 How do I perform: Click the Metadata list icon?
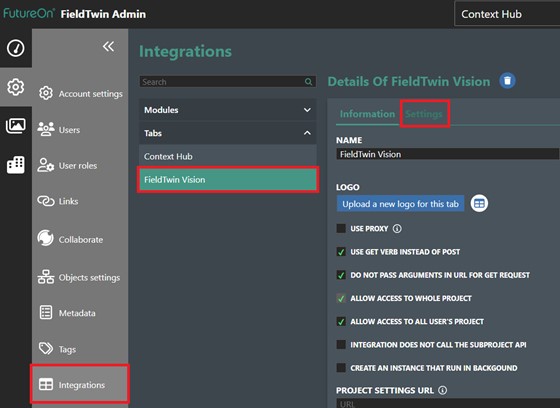46,313
